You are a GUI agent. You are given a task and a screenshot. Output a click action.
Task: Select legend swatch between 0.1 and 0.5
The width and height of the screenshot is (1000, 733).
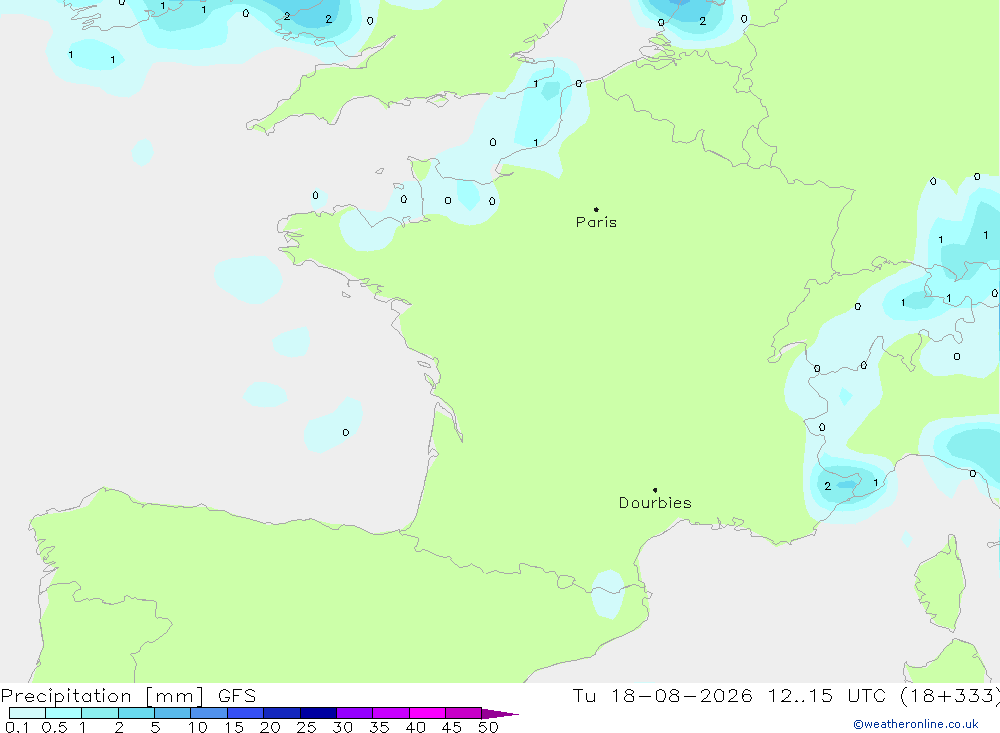tap(27, 713)
